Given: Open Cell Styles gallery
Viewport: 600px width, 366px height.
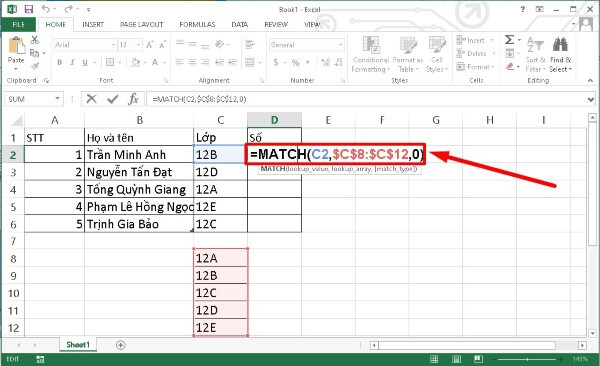Looking at the screenshot, I should click(x=436, y=54).
